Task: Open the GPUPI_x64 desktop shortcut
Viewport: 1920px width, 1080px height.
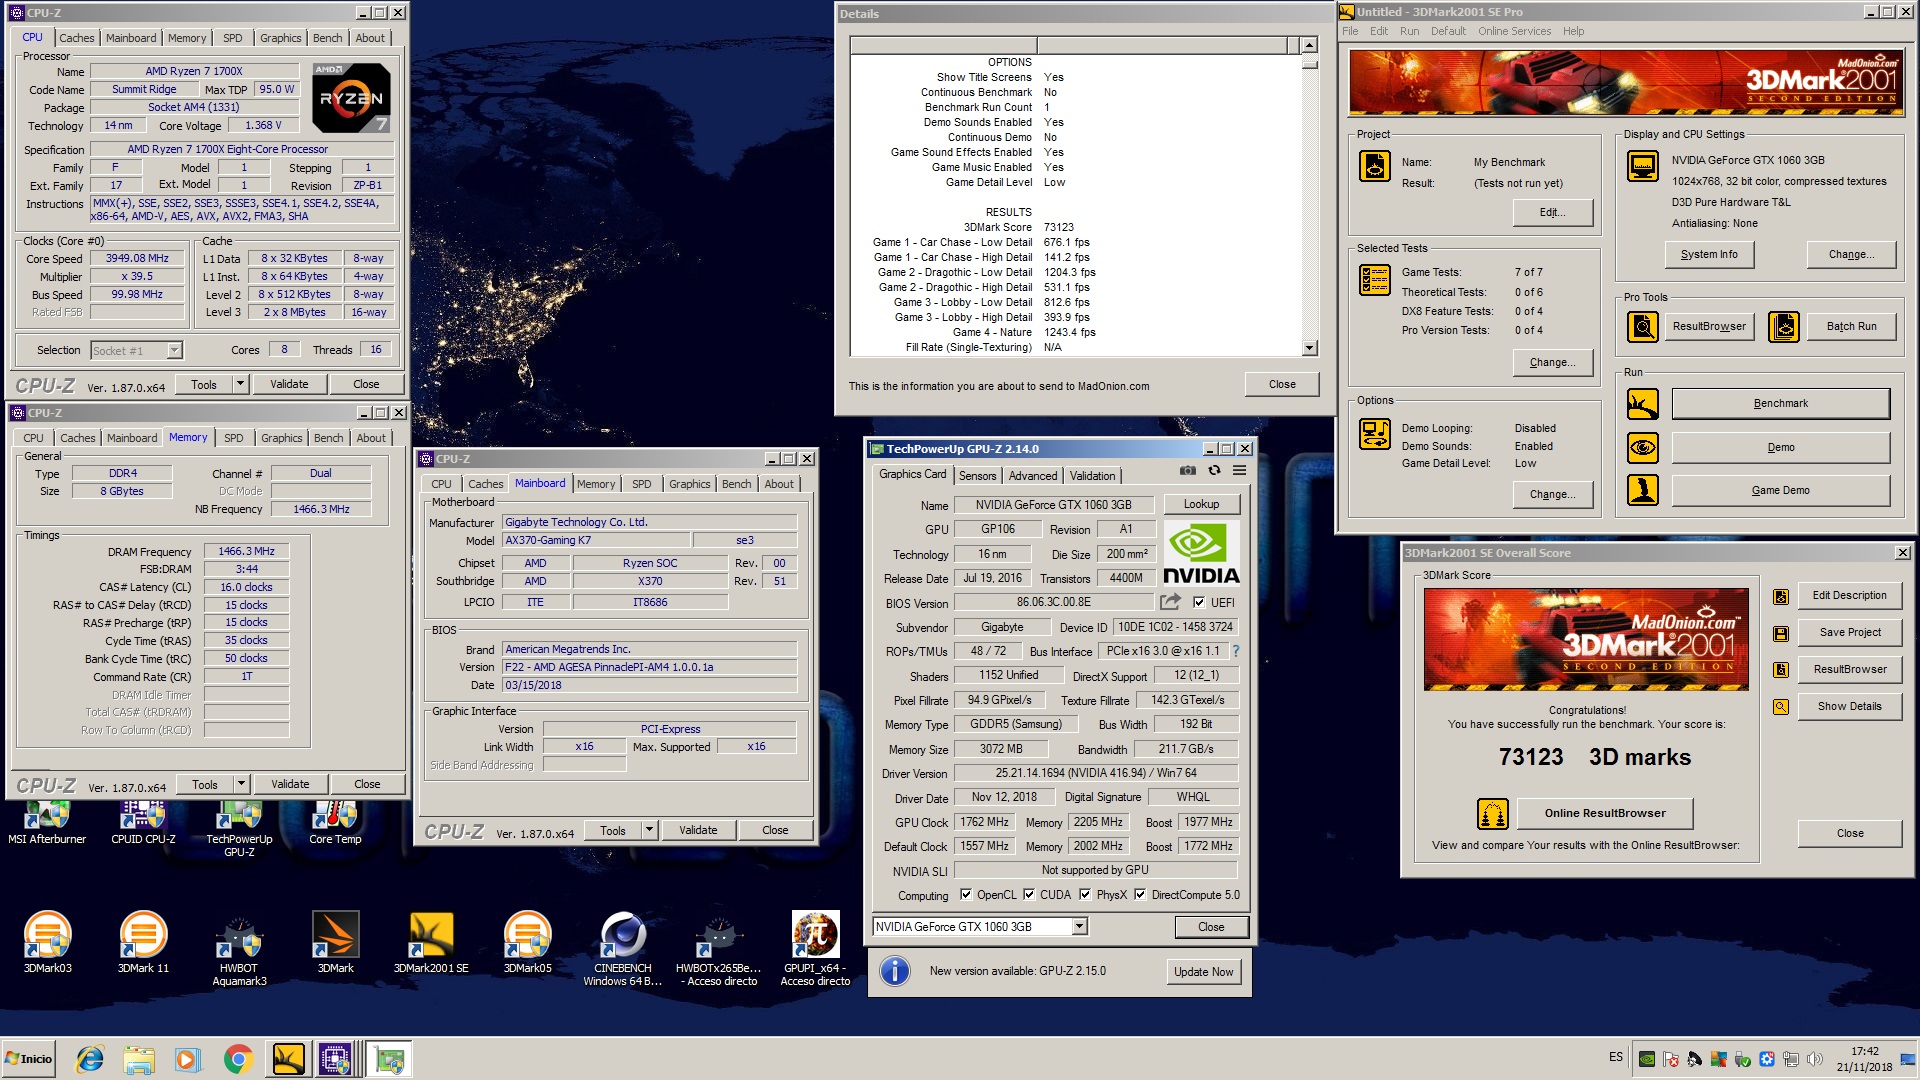Action: coord(815,949)
